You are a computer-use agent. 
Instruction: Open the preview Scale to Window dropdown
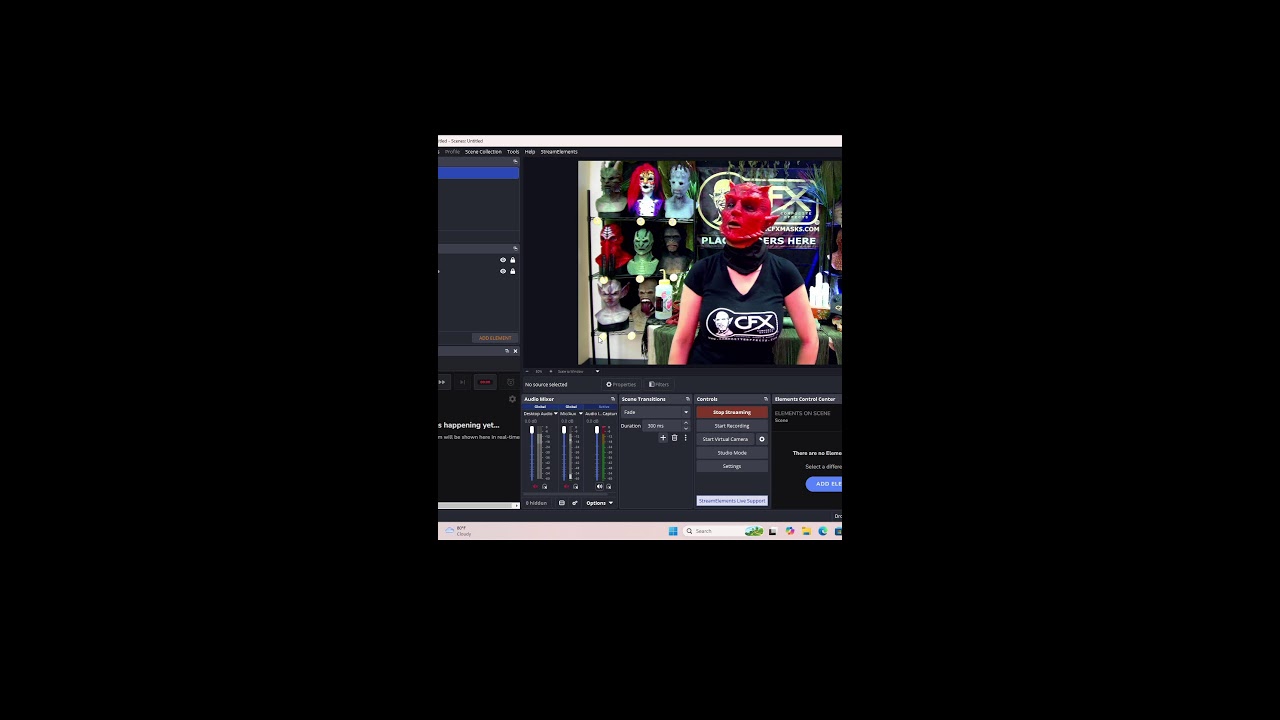click(597, 371)
